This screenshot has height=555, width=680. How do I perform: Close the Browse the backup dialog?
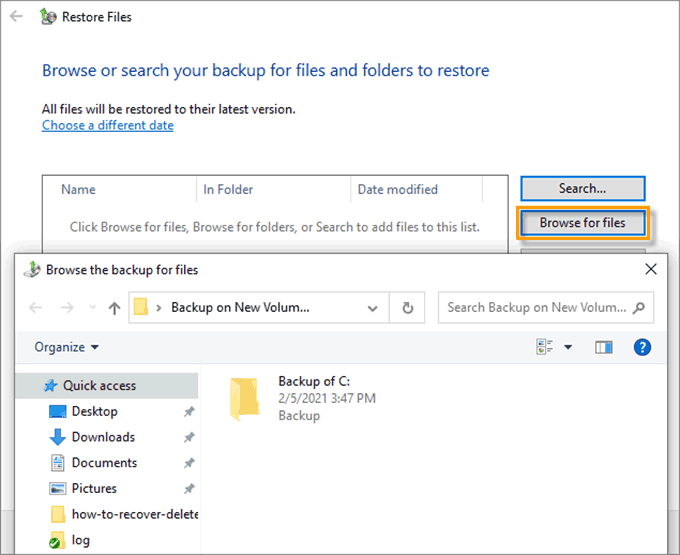[651, 269]
